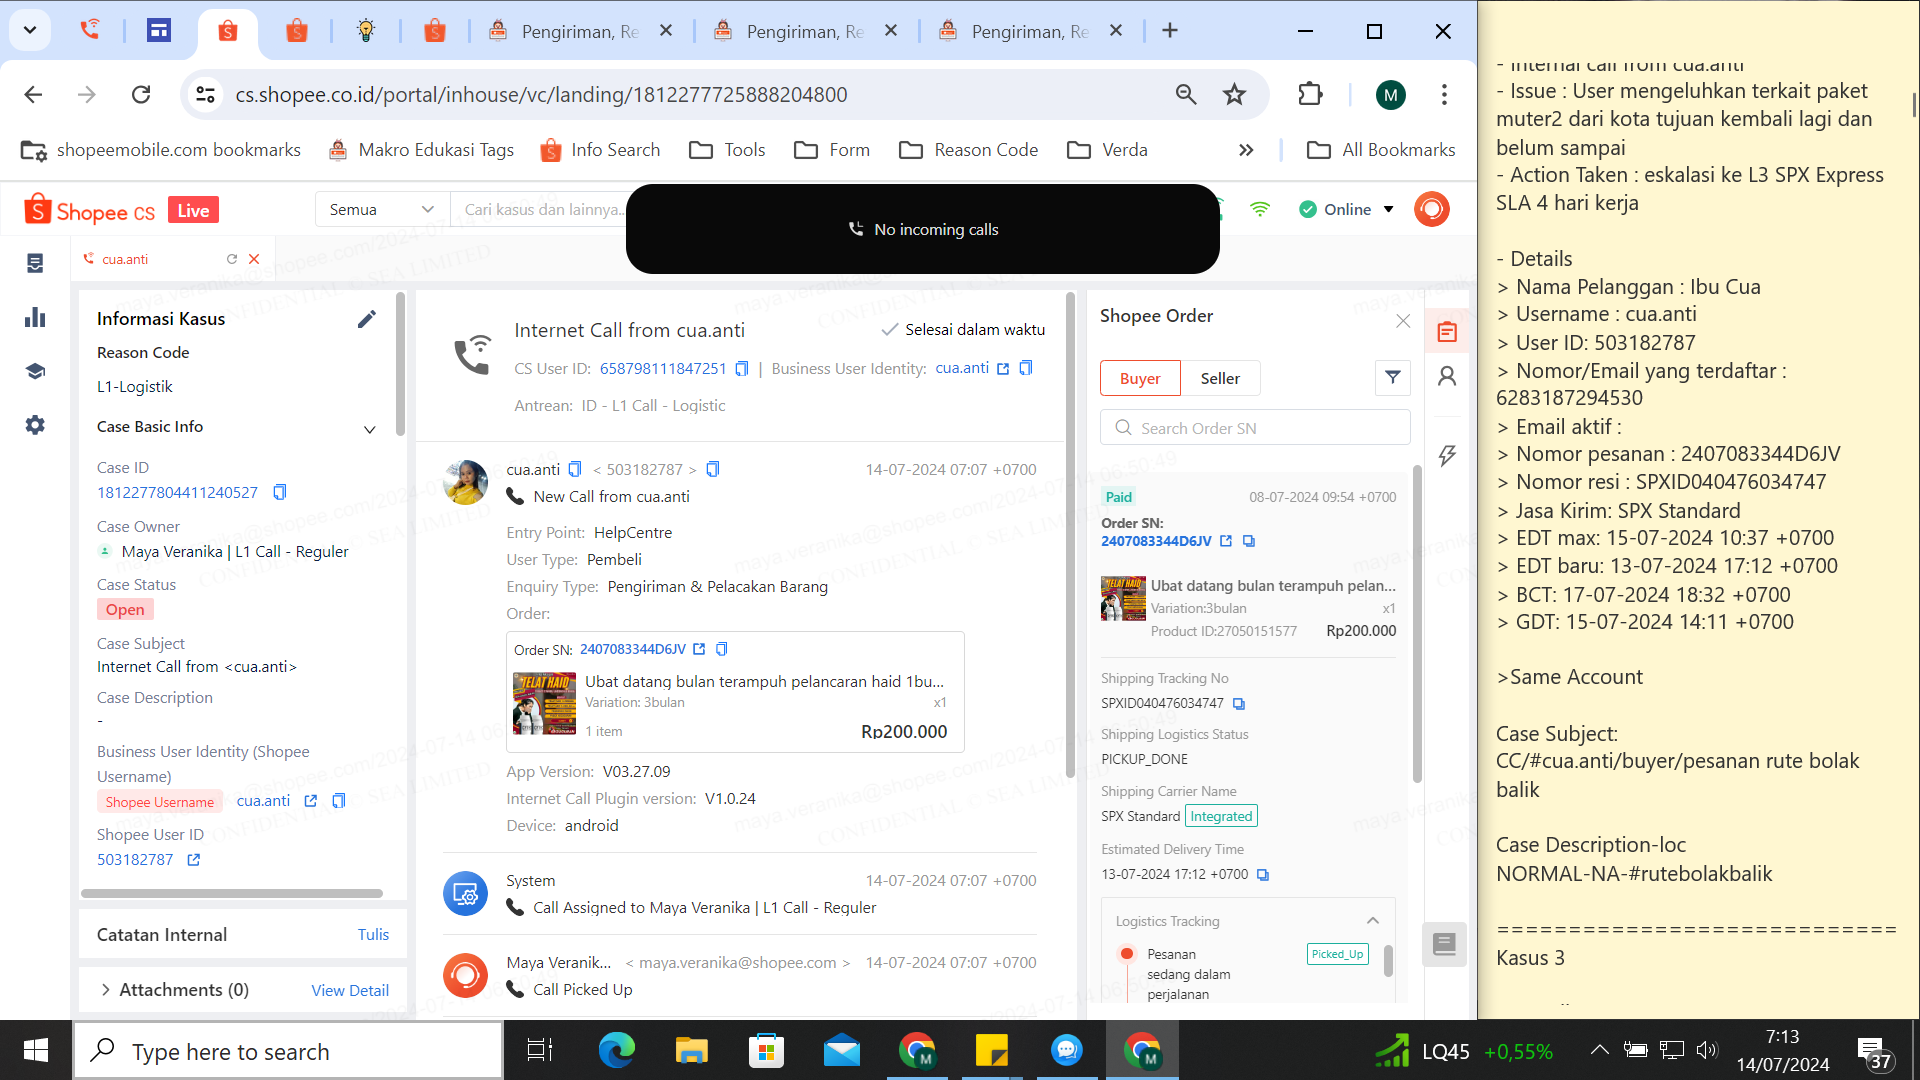Click the Search Order SN field
This screenshot has width=1920, height=1080.
pos(1255,428)
